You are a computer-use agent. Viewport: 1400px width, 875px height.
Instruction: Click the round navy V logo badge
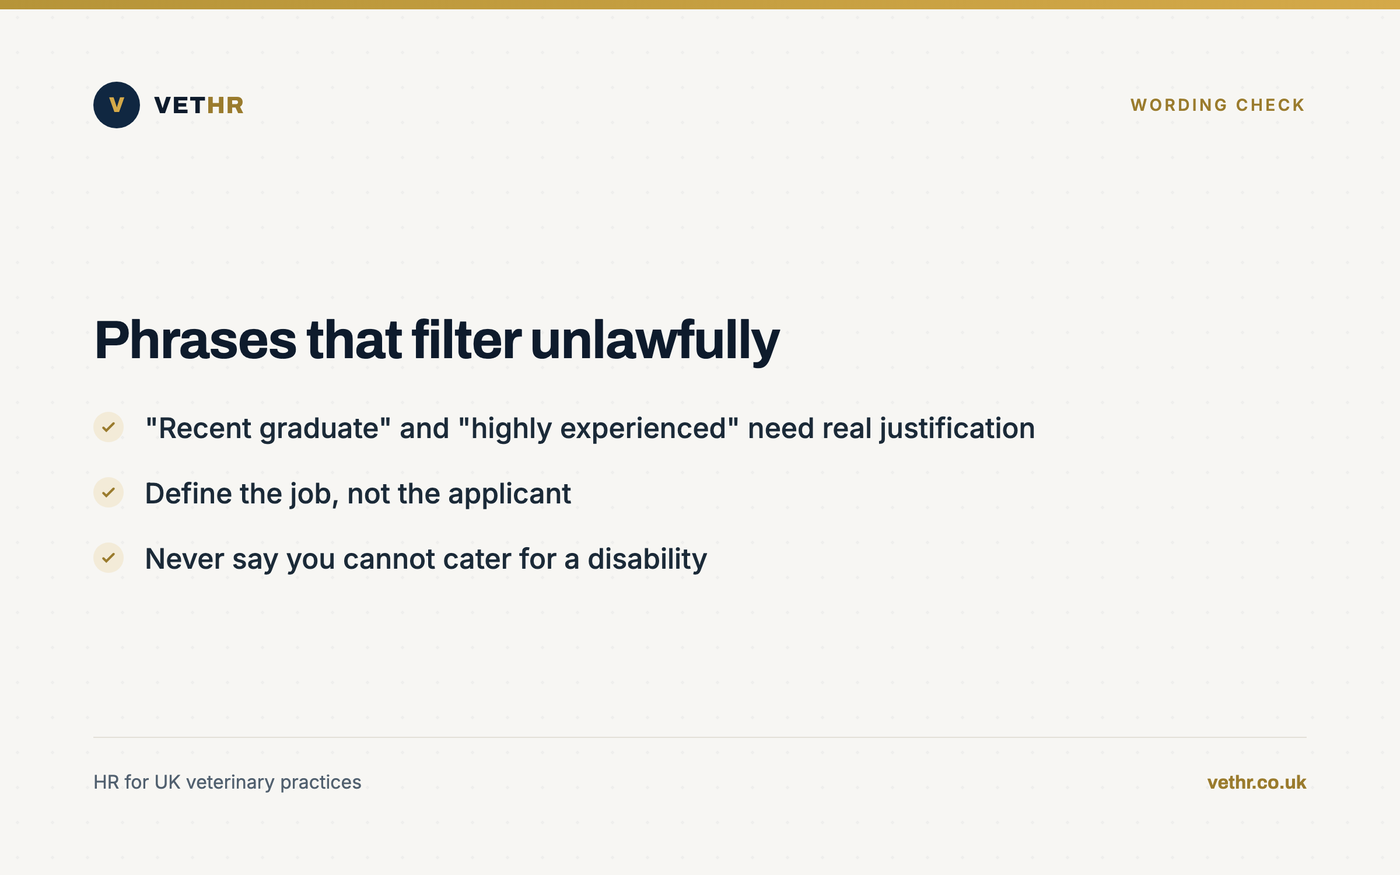(116, 105)
